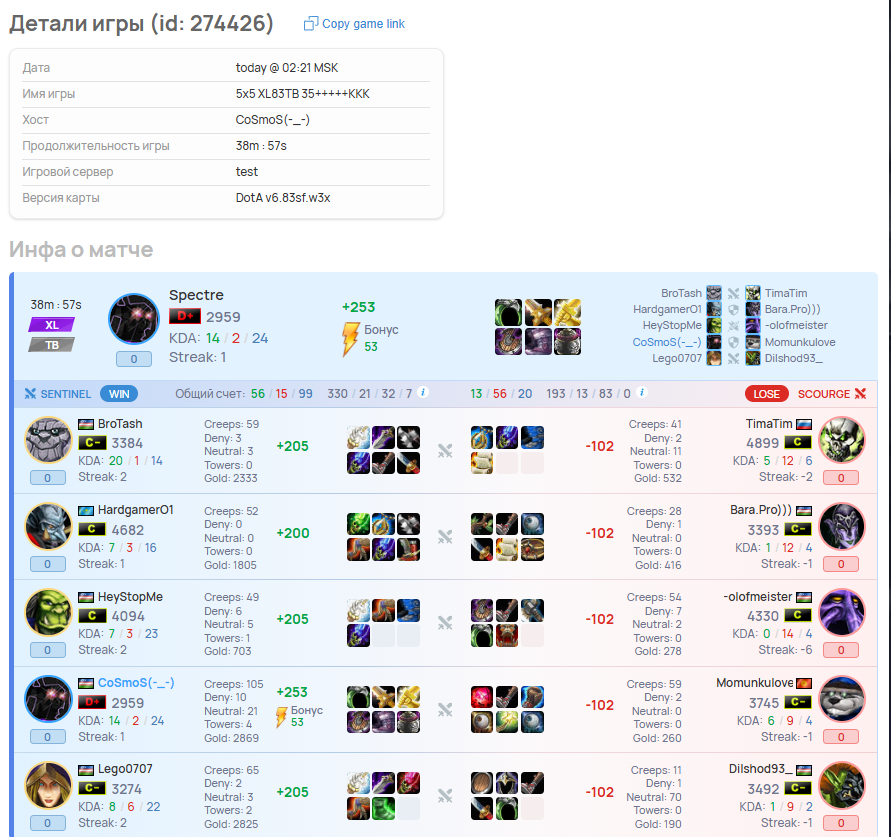Open Spectre hero portrait in match summary

(134, 319)
